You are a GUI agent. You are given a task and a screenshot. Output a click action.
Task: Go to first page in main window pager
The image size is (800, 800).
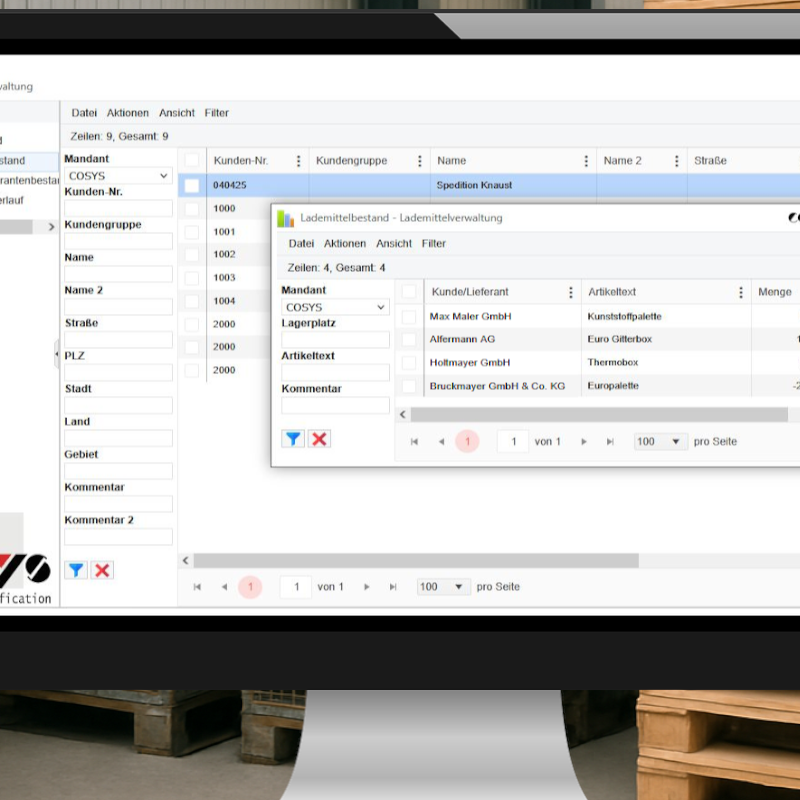[x=197, y=587]
